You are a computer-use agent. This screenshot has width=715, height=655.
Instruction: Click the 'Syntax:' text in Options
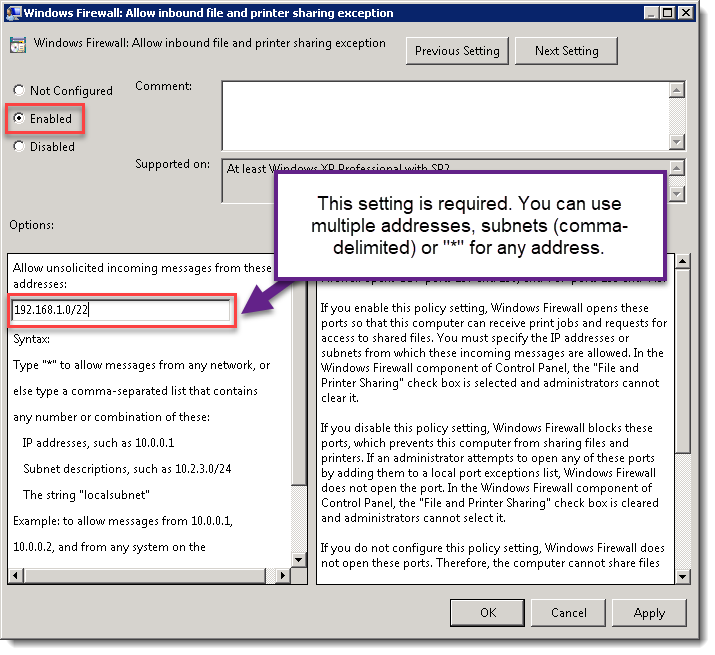[x=31, y=339]
